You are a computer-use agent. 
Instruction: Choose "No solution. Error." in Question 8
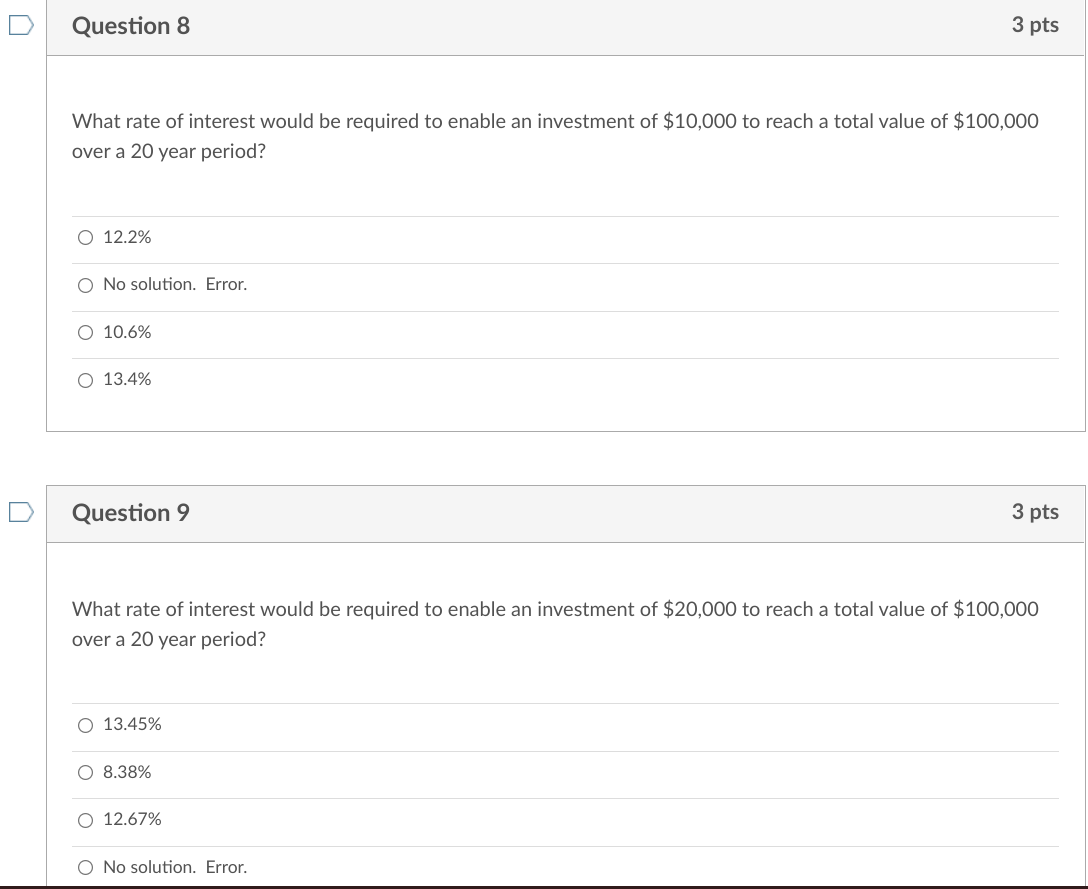pos(86,285)
